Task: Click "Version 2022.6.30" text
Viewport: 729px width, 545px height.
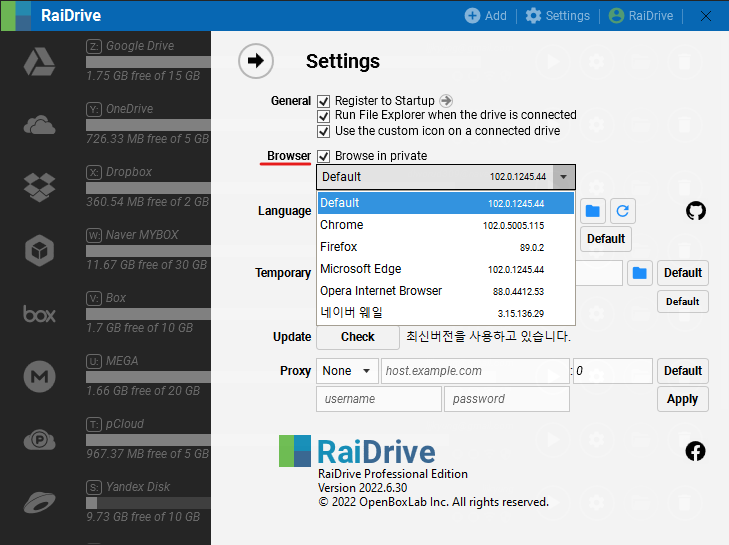Action: [x=363, y=488]
